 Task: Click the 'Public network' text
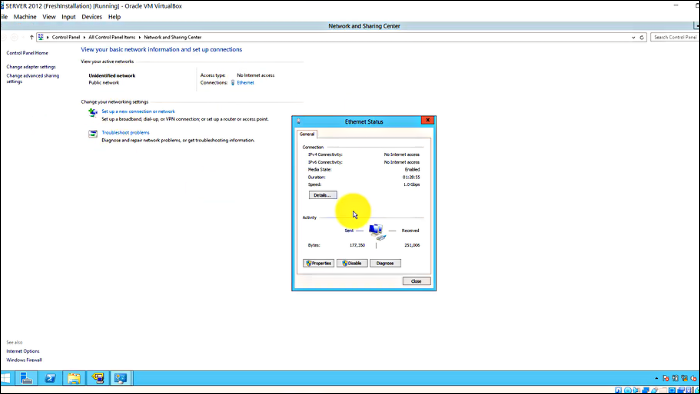tap(104, 83)
